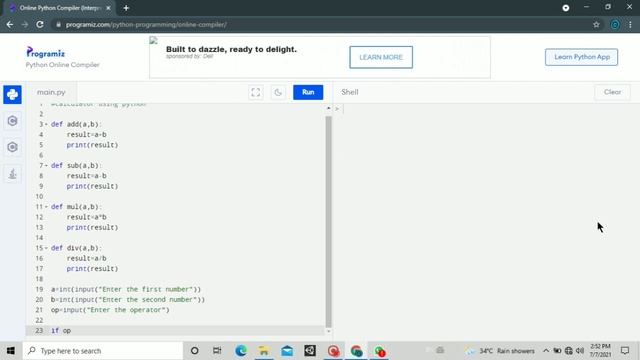Collapse the def add function fold arrow
The height and width of the screenshot is (360, 640).
(46, 124)
